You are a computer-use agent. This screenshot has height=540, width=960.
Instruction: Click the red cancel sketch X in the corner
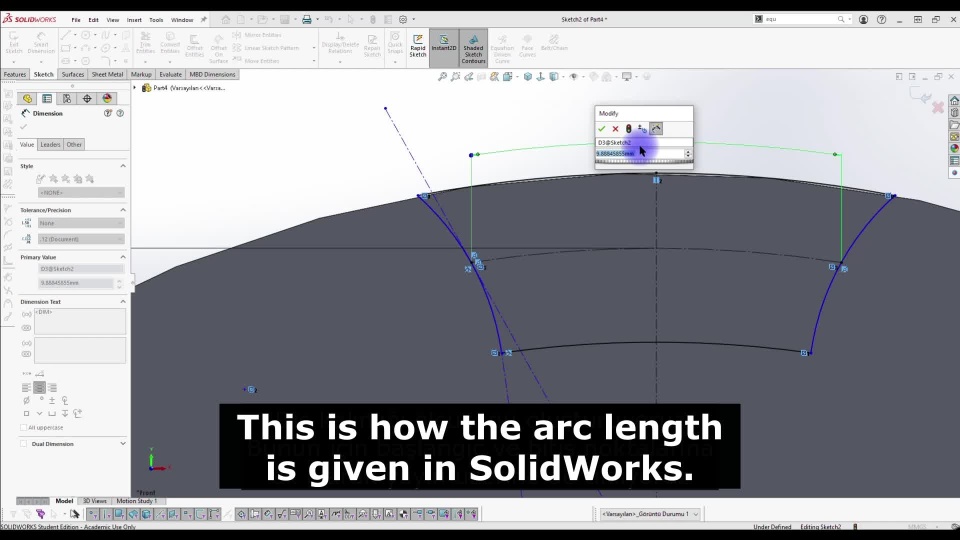pos(937,108)
